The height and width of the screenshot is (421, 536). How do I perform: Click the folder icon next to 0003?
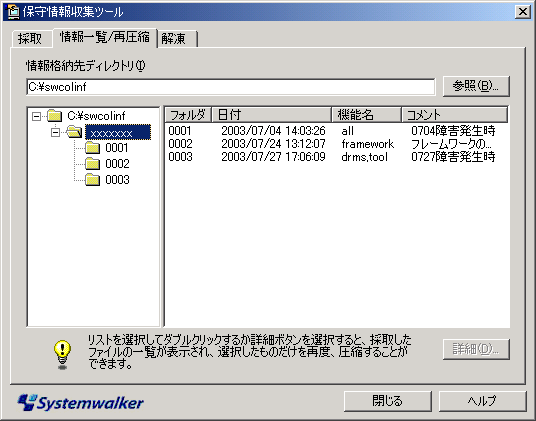coord(92,179)
